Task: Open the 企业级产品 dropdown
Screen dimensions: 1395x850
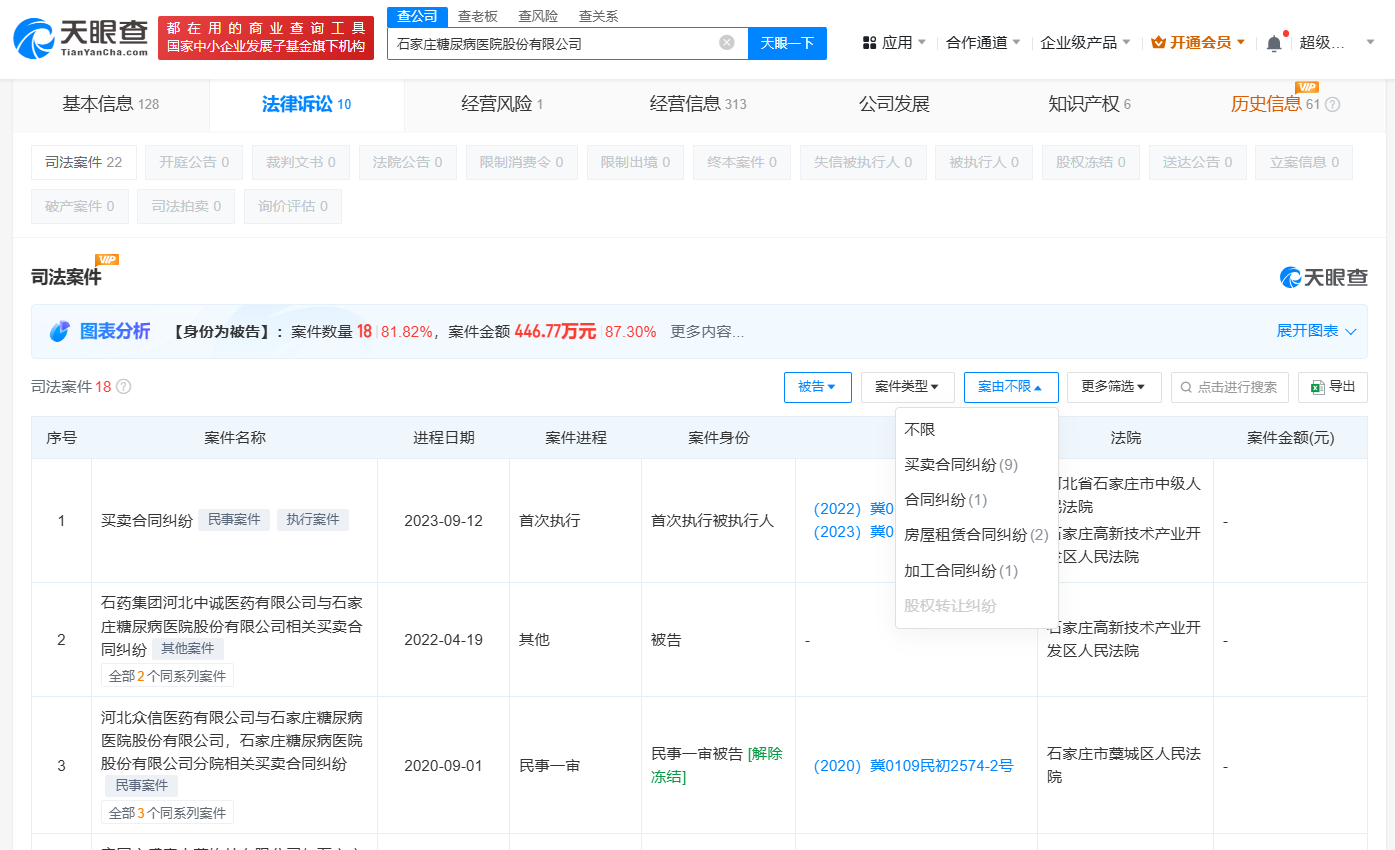Action: (1085, 43)
